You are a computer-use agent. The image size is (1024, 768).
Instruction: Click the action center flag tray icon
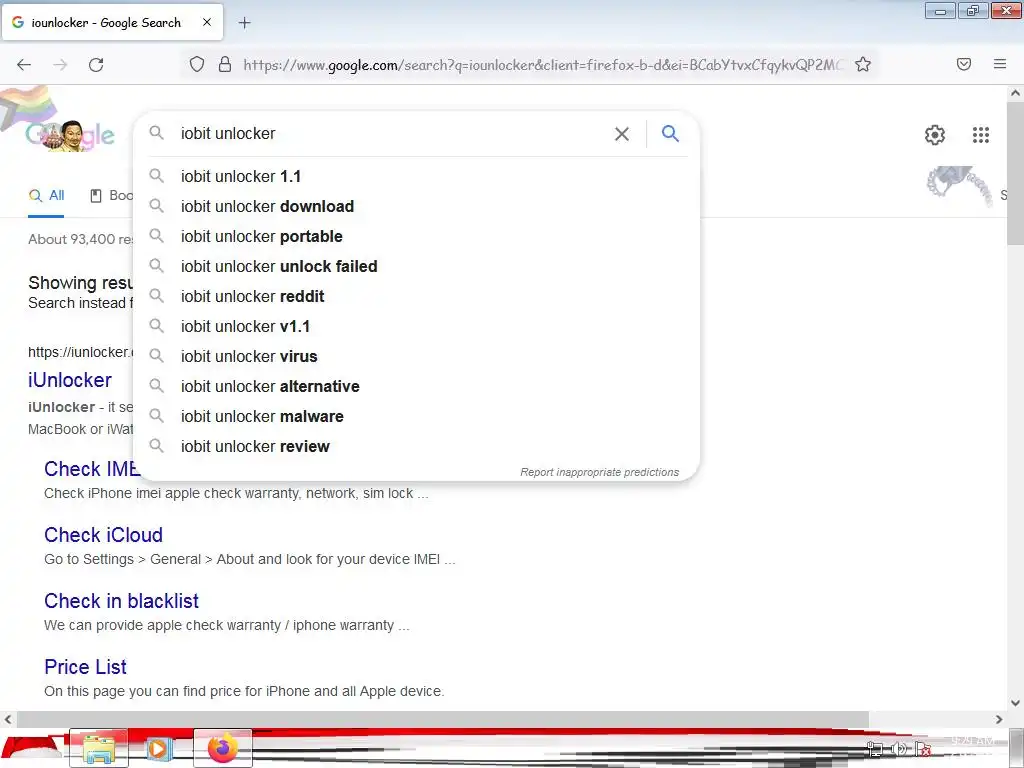[x=922, y=749]
